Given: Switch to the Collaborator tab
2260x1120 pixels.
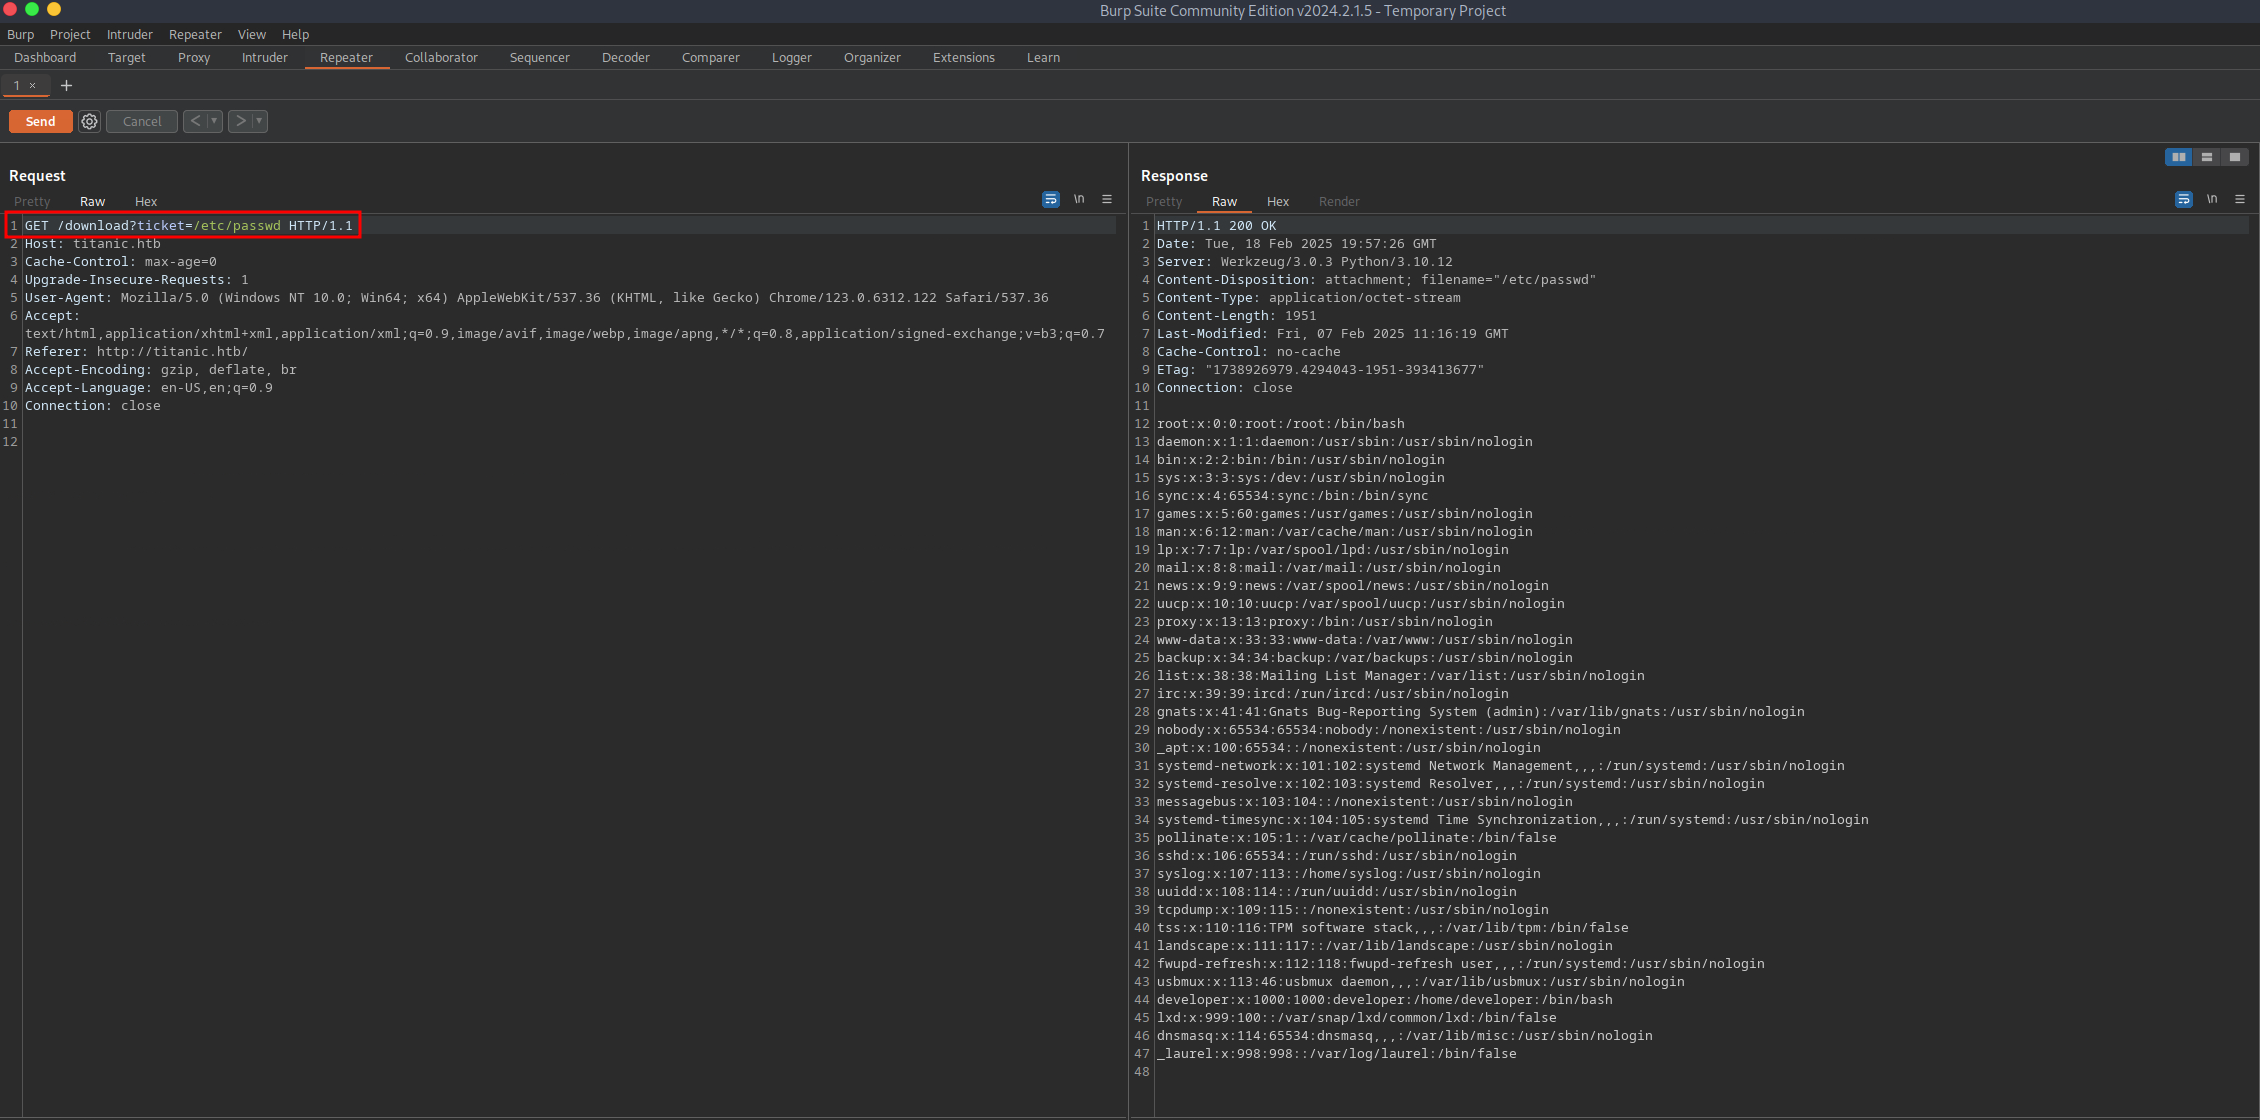Looking at the screenshot, I should [x=441, y=57].
